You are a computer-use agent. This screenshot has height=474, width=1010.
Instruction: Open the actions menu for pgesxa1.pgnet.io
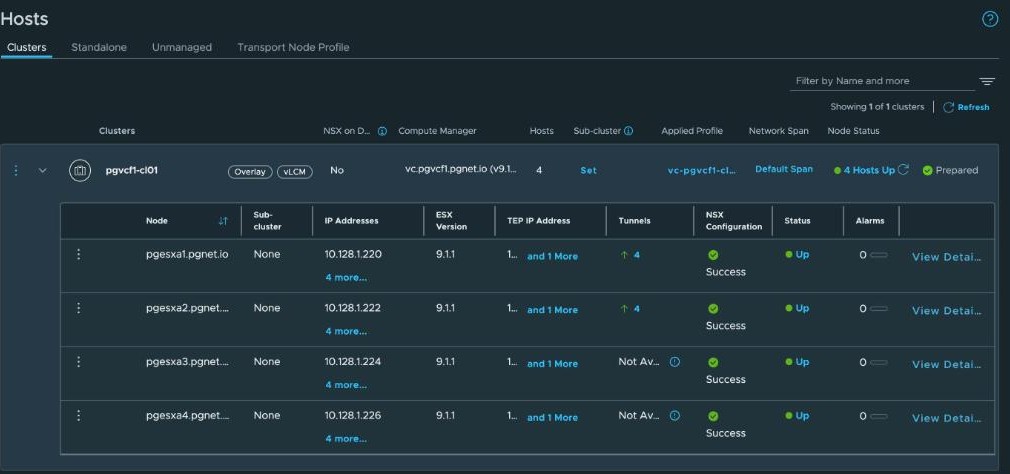tap(79, 254)
